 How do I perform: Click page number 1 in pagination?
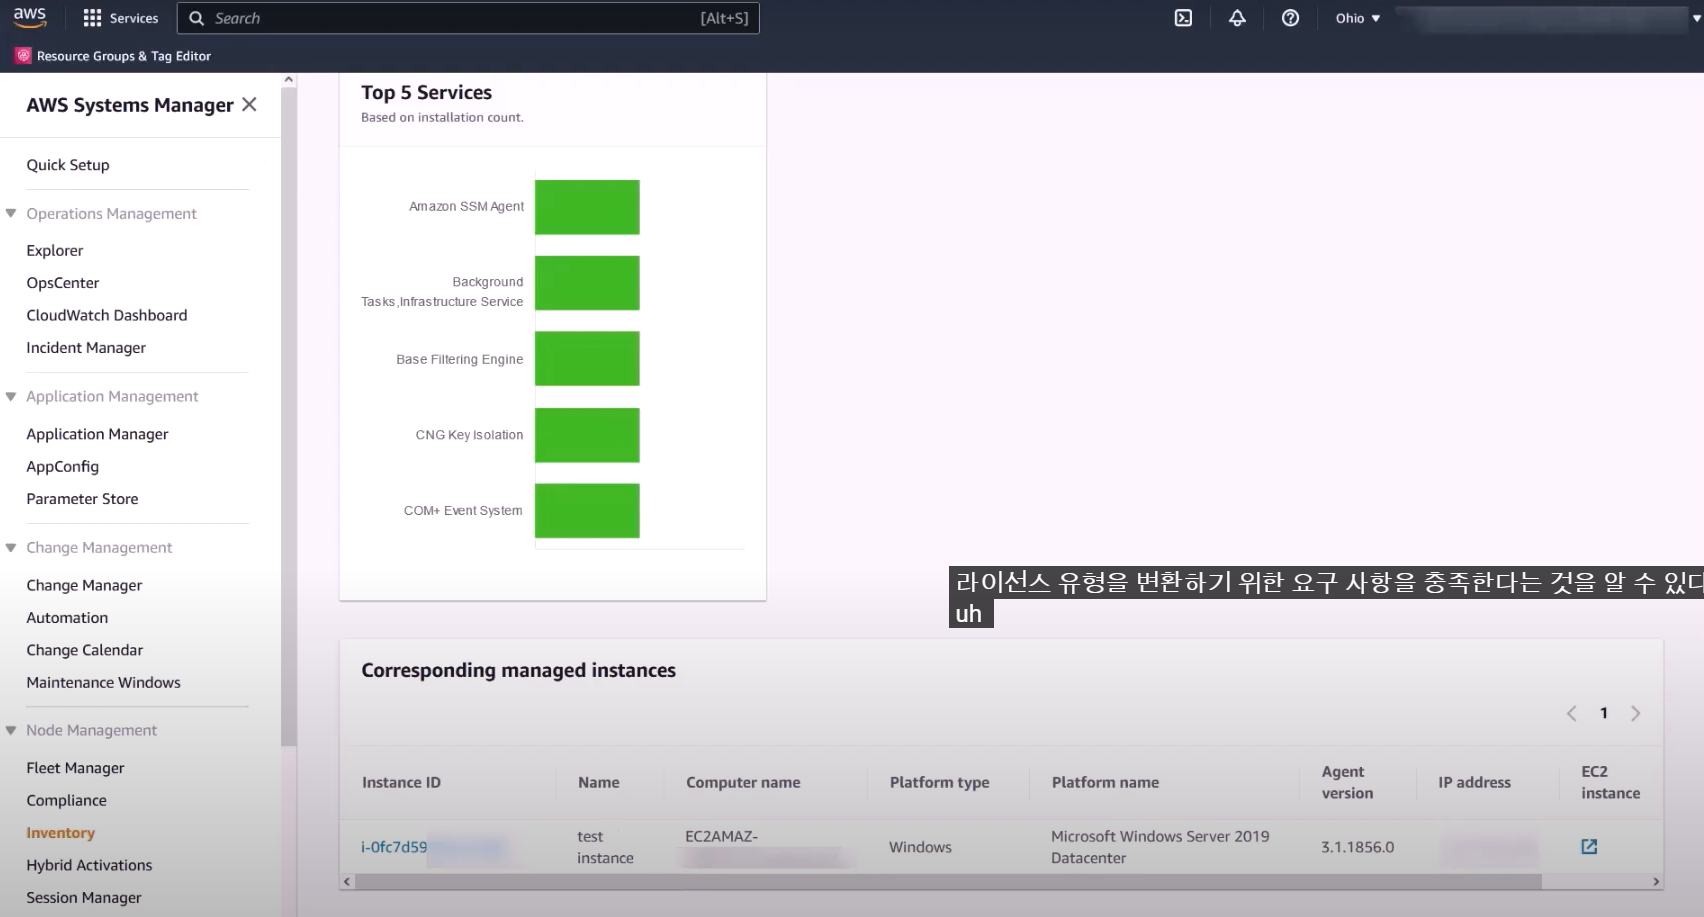tap(1604, 713)
